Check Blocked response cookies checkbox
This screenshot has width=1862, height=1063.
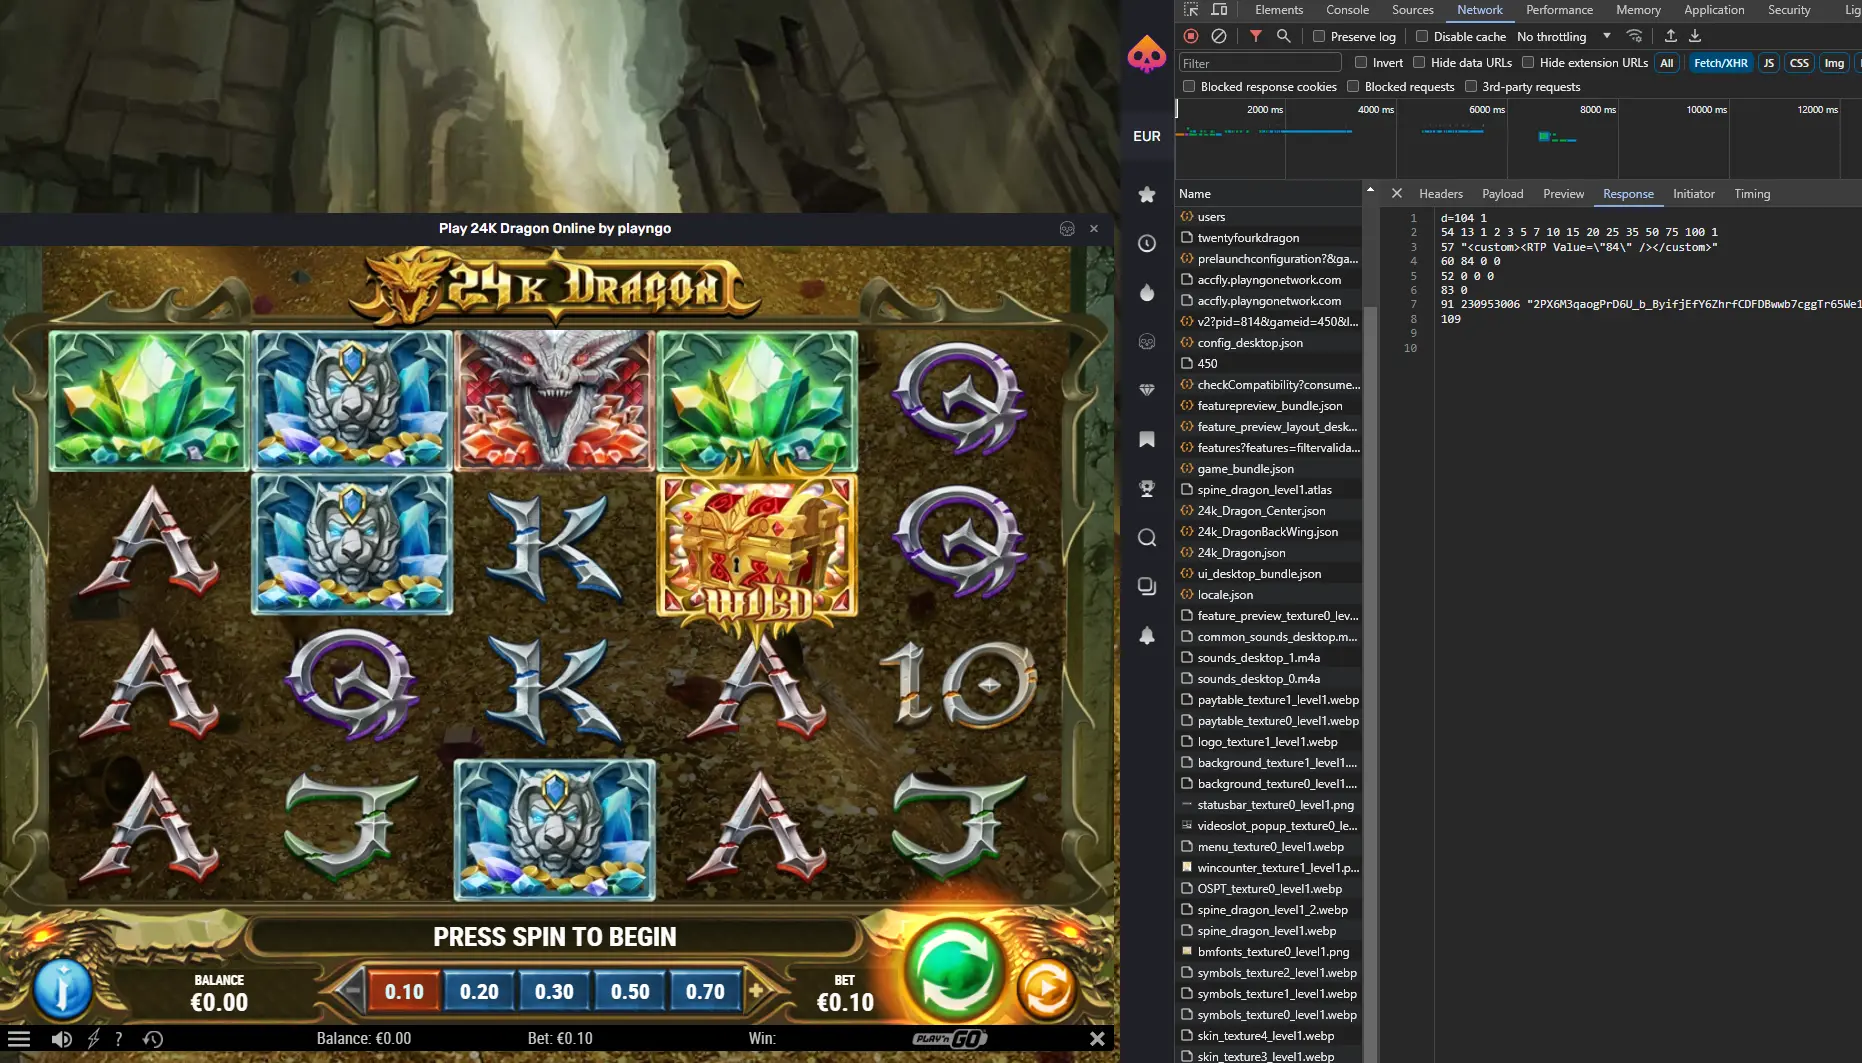click(1189, 86)
